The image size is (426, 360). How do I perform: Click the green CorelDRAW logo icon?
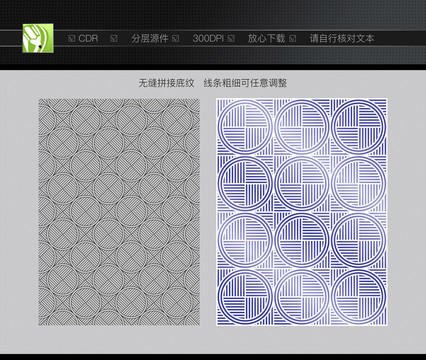pos(38,38)
